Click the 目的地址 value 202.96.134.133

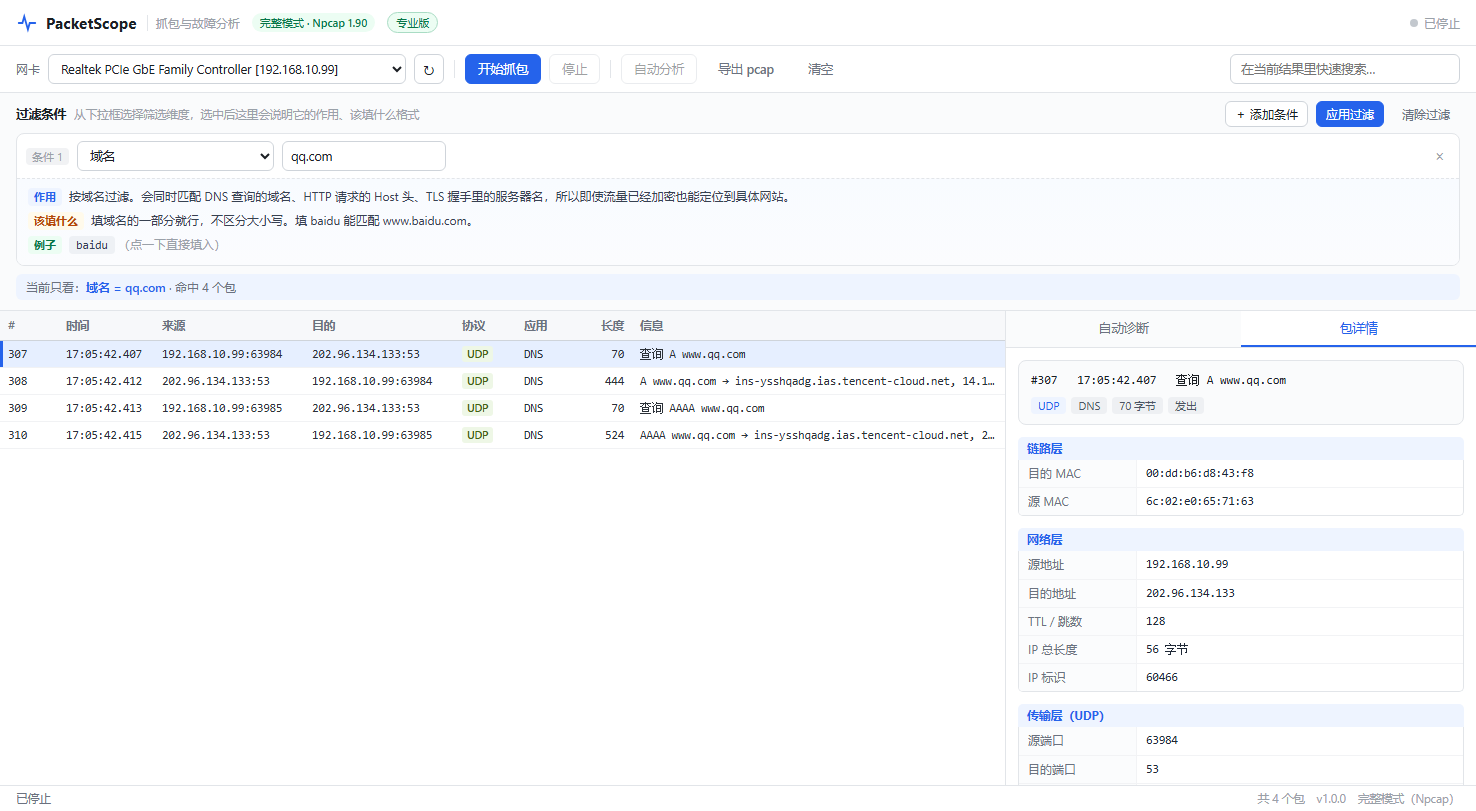[1190, 593]
